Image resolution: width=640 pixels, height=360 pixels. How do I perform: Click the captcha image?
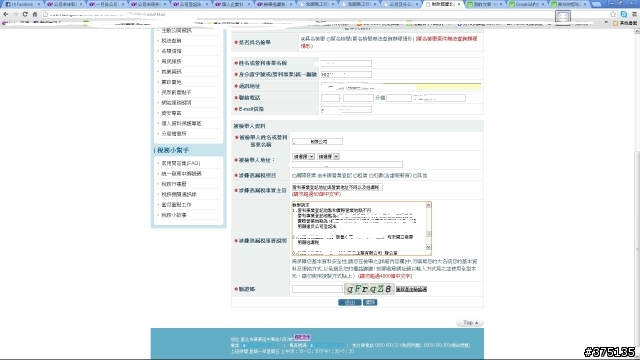[369, 289]
